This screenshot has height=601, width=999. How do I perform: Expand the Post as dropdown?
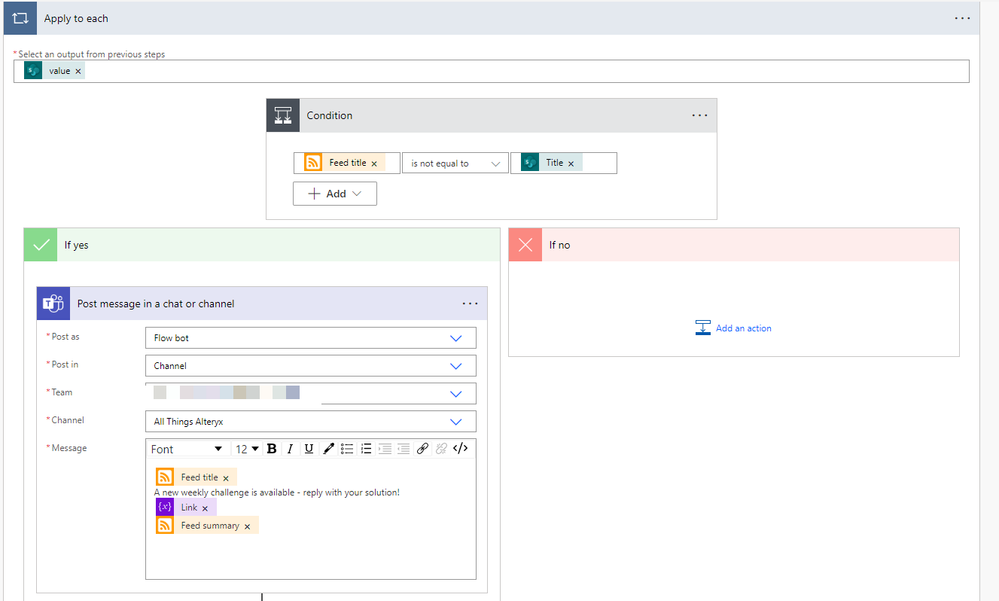pyautogui.click(x=456, y=338)
